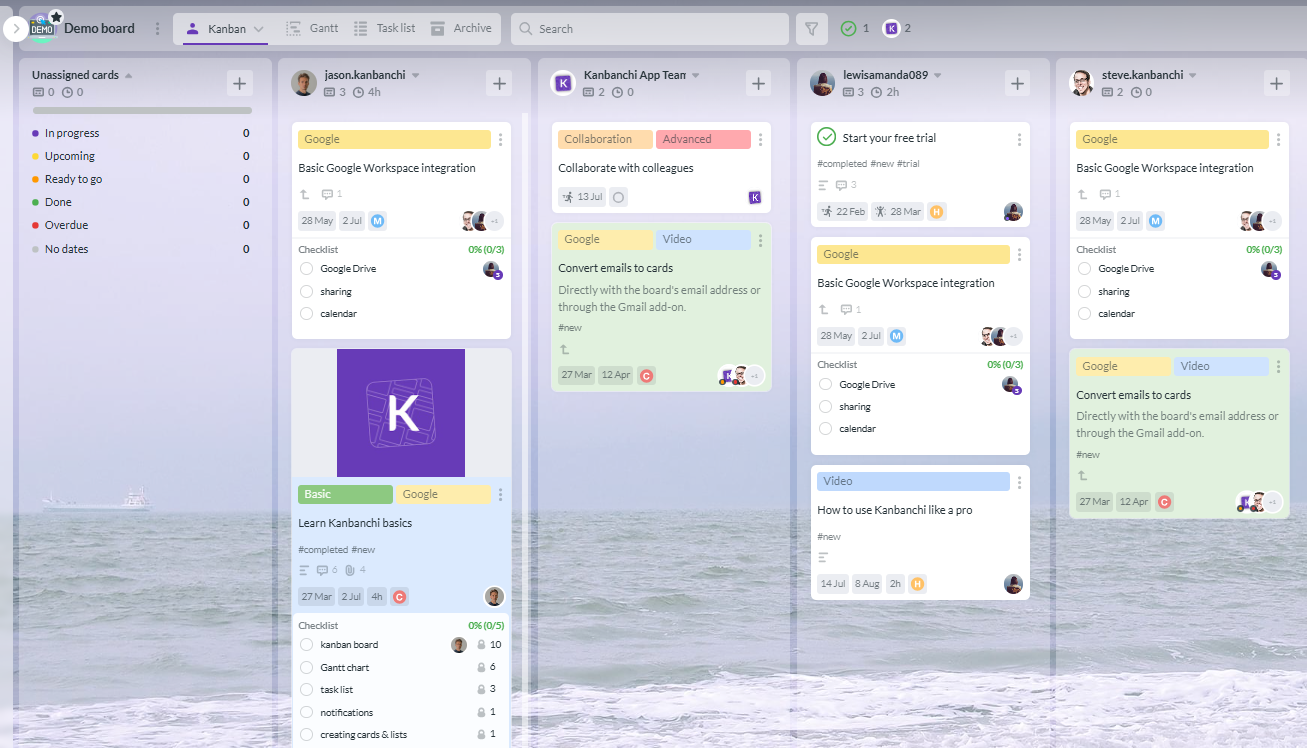Switch to the Gantt tab
The height and width of the screenshot is (748, 1307).
click(312, 28)
